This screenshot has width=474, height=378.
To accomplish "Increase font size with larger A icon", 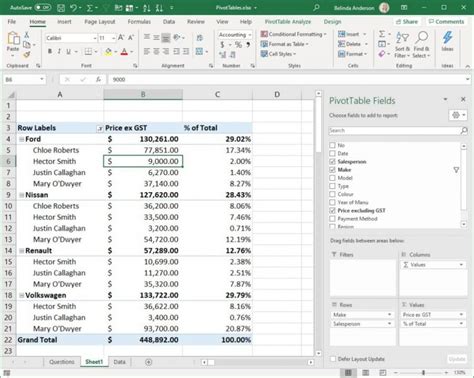I will coord(121,38).
